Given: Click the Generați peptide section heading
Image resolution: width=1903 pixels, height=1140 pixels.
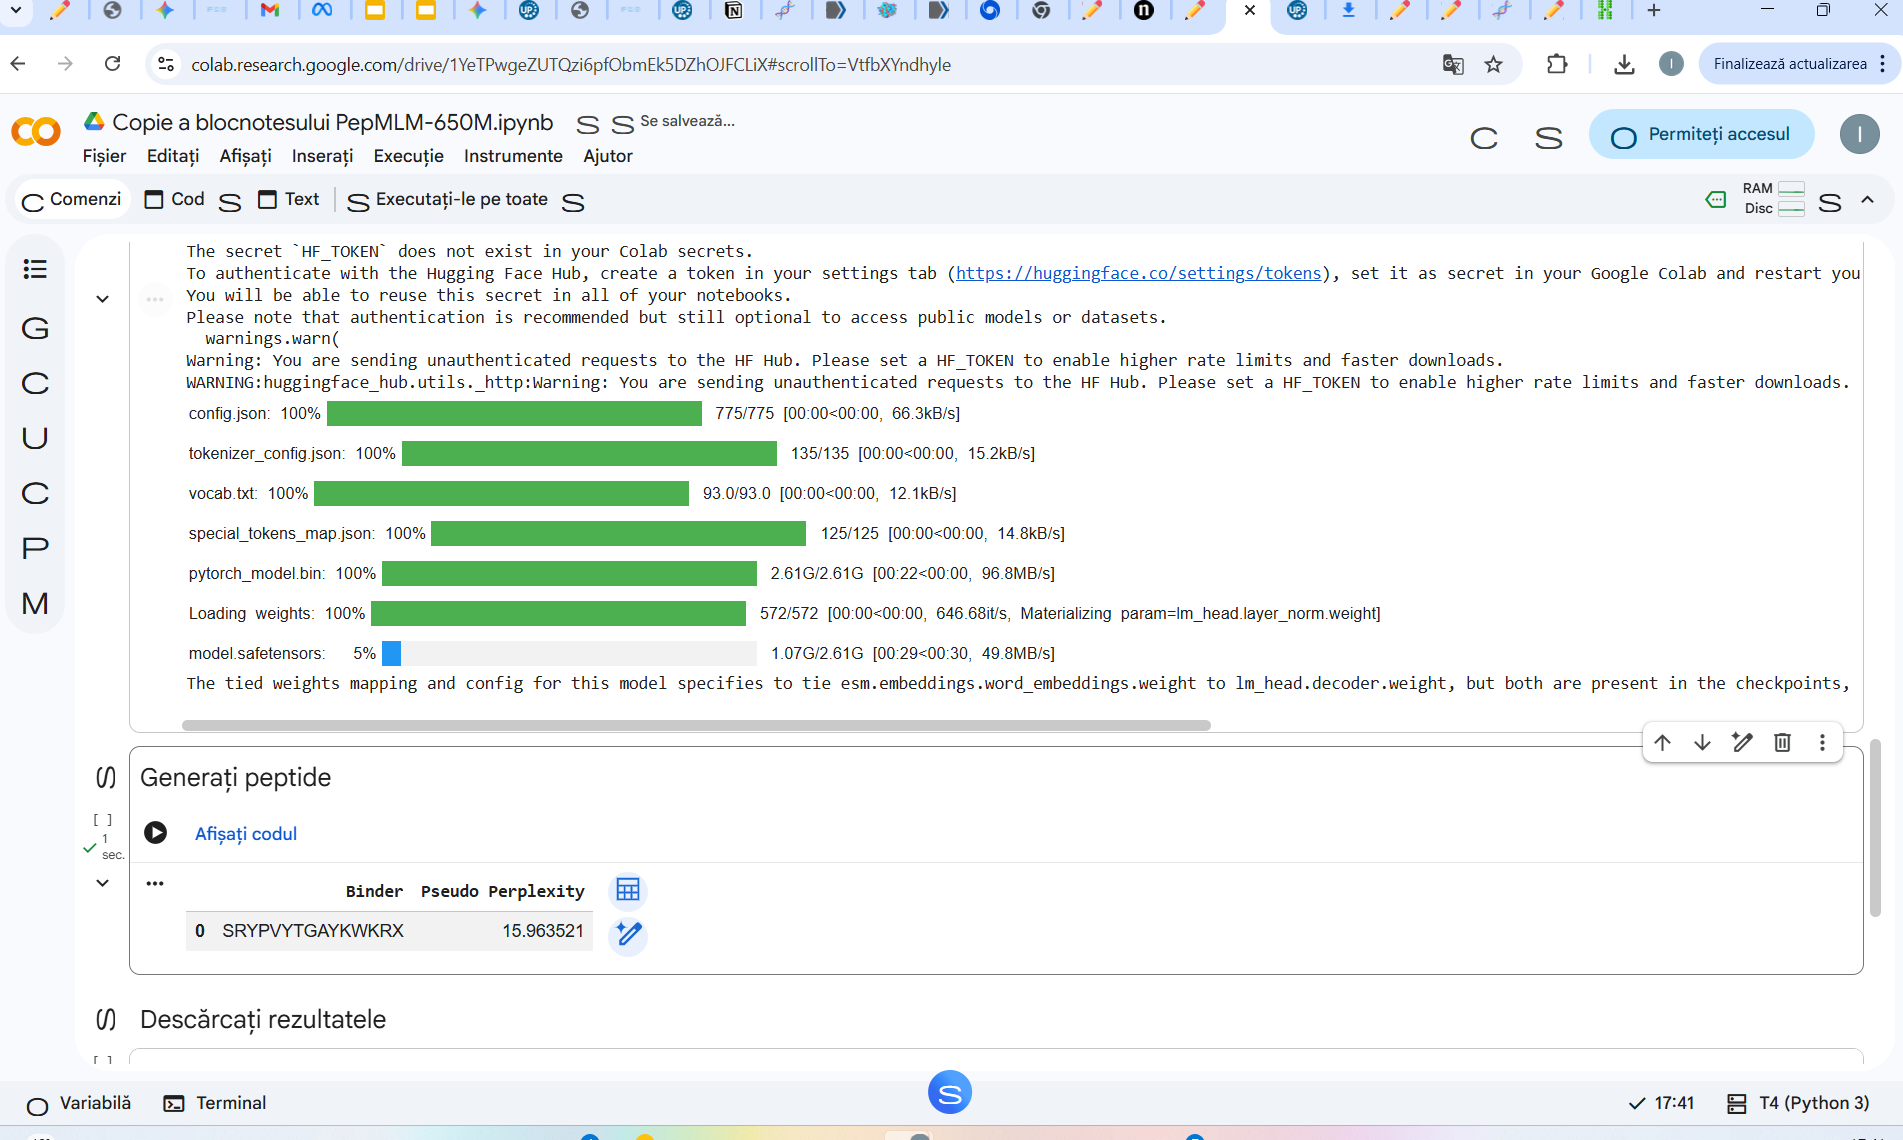Looking at the screenshot, I should click(235, 778).
